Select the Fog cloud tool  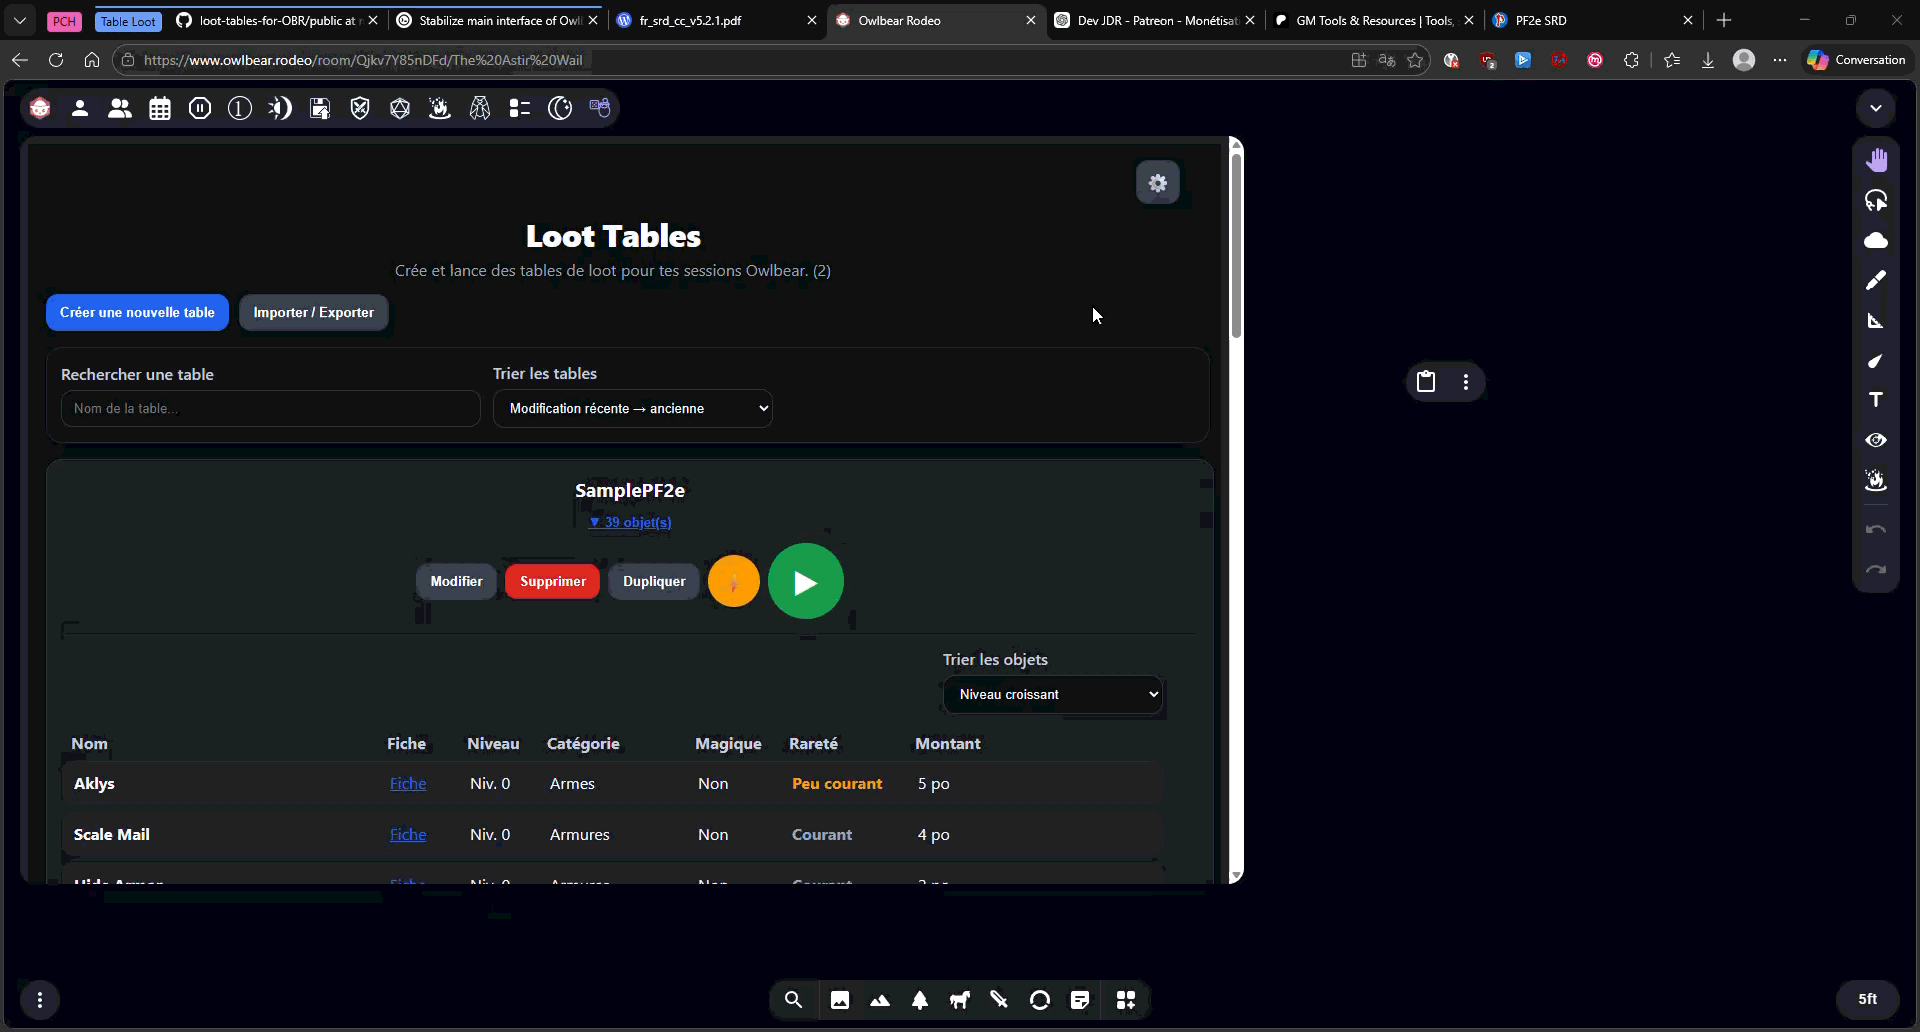(x=1876, y=240)
